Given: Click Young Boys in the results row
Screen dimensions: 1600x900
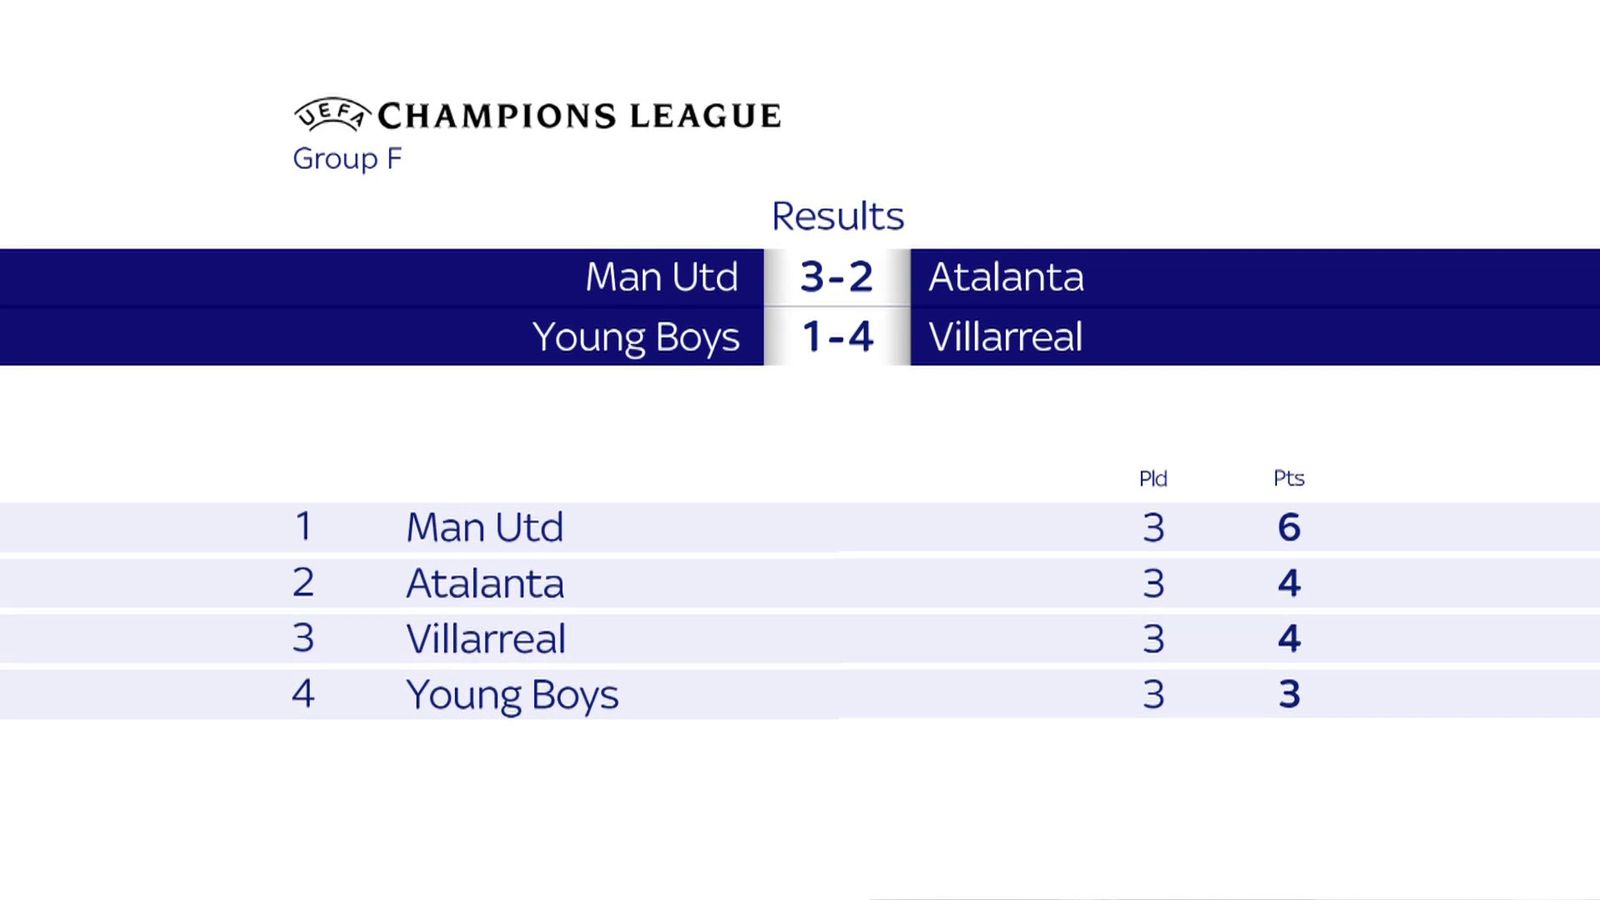Looking at the screenshot, I should point(636,338).
